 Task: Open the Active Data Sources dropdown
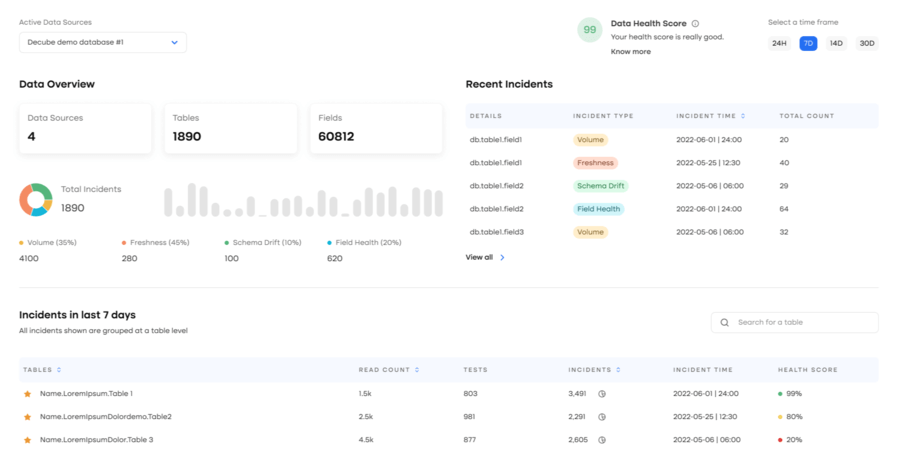click(x=103, y=42)
